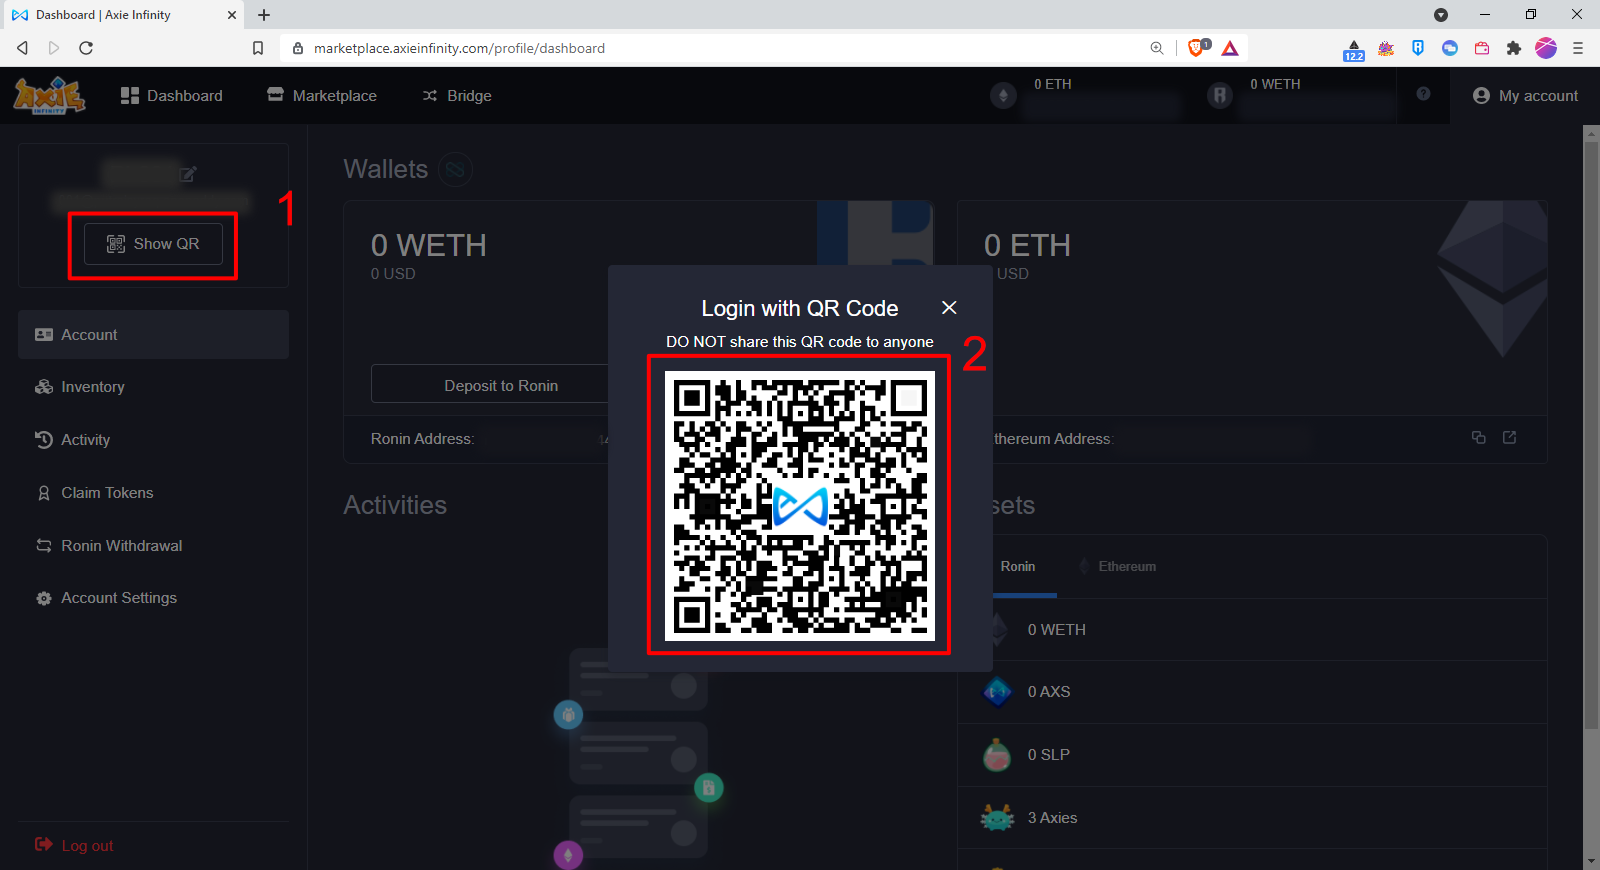Open Ethereum address in external explorer
Screen dimensions: 1600x870
coord(1510,438)
